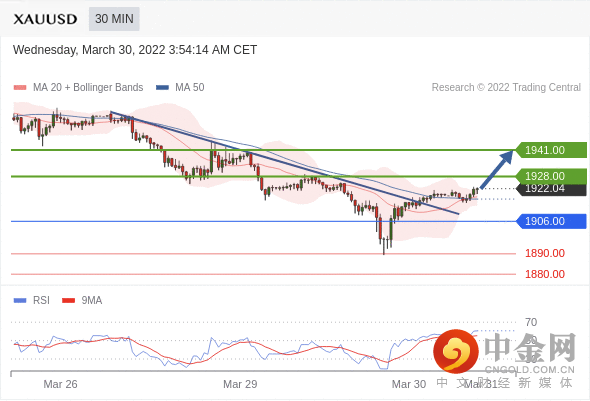Select the 1906.00 blue pivot price tag

551,221
